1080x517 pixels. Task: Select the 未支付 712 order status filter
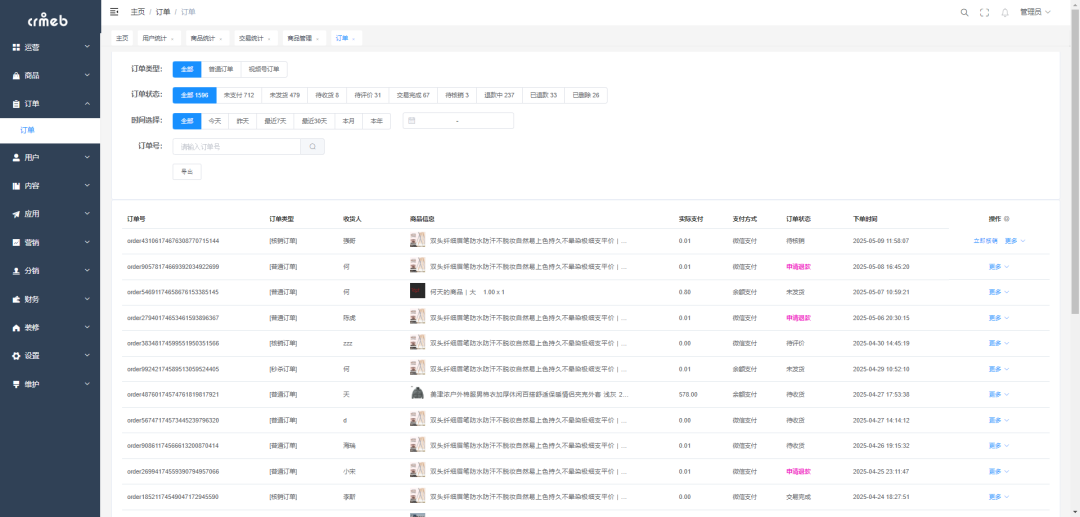(238, 95)
